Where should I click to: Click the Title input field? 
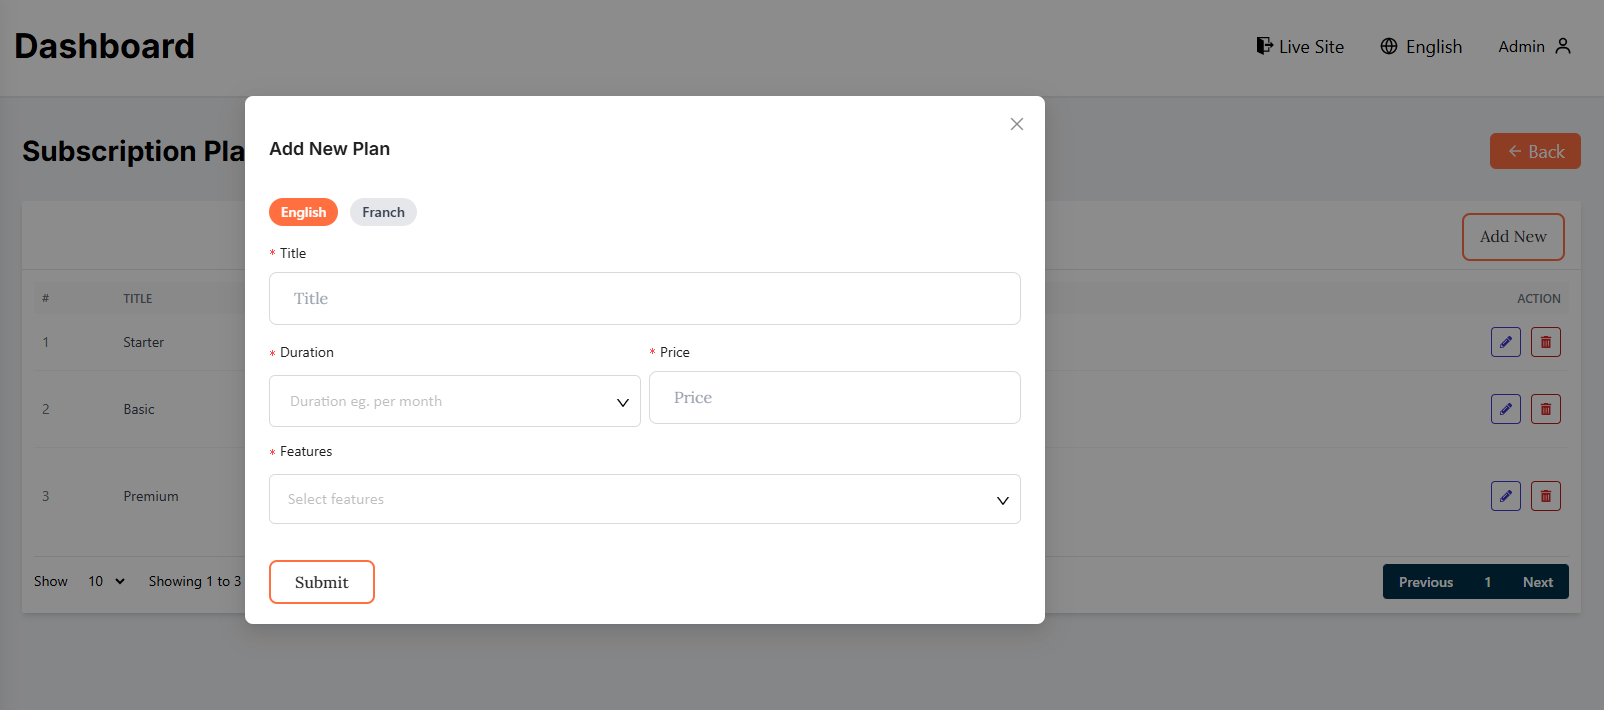[x=644, y=298]
